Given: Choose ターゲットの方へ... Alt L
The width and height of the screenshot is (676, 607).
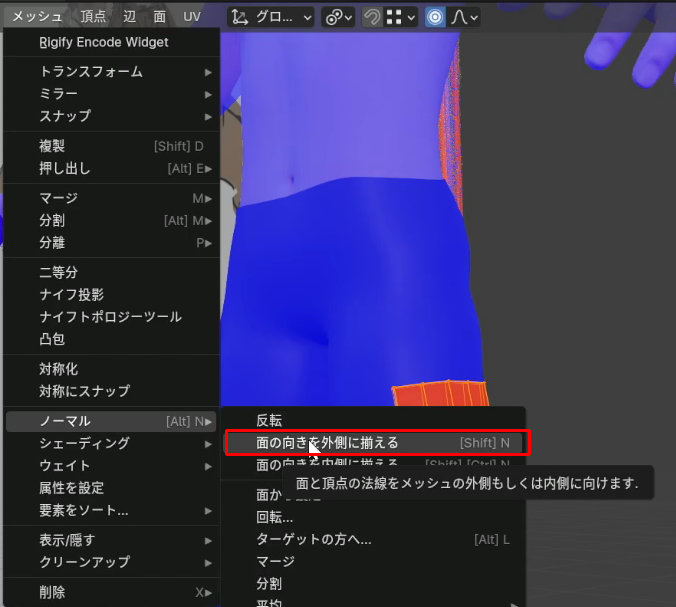Looking at the screenshot, I should (373, 539).
